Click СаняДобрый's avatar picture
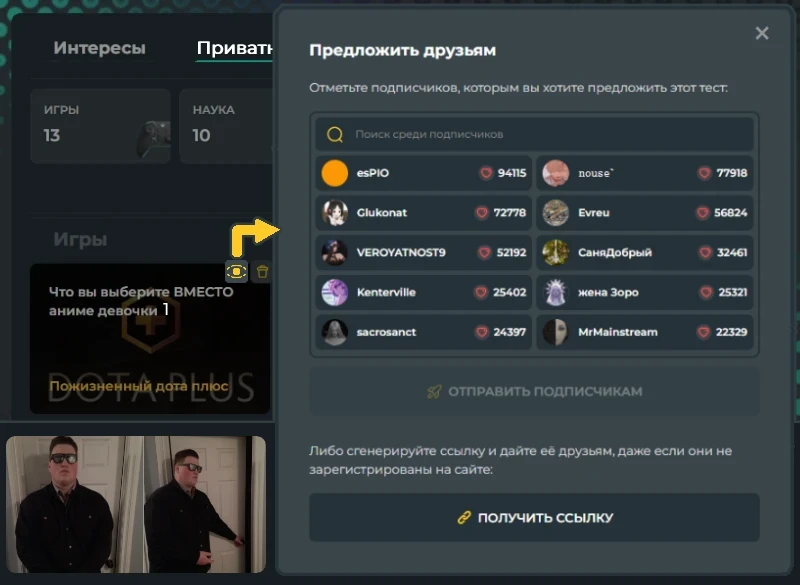Screen dimensions: 800x585 point(556,252)
